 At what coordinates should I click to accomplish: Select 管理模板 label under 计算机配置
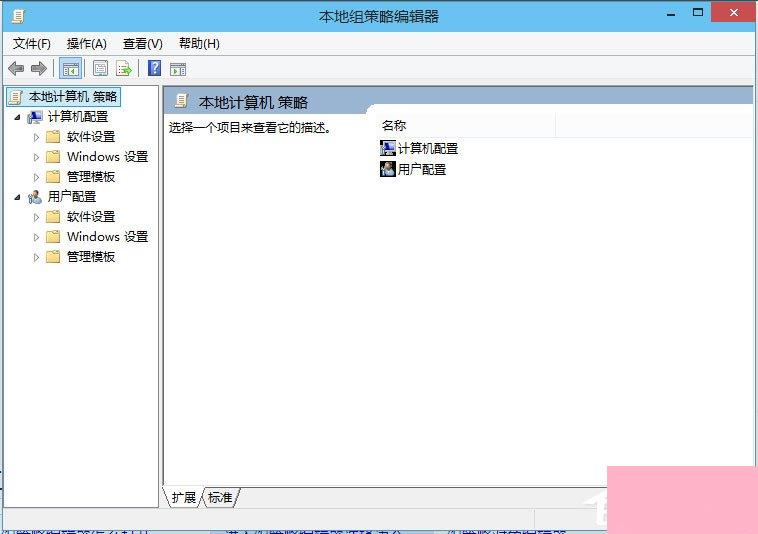tap(91, 176)
